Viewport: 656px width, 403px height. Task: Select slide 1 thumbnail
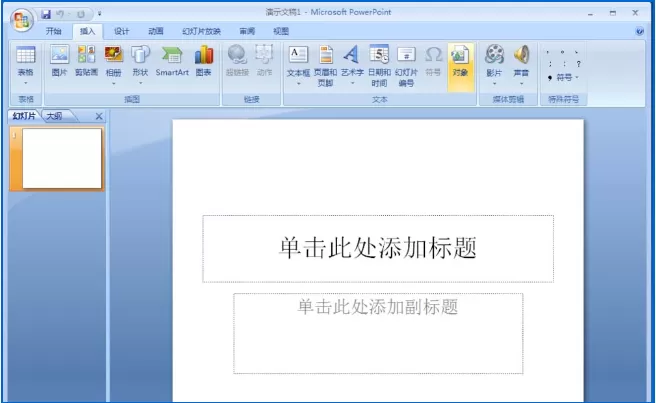(x=62, y=158)
